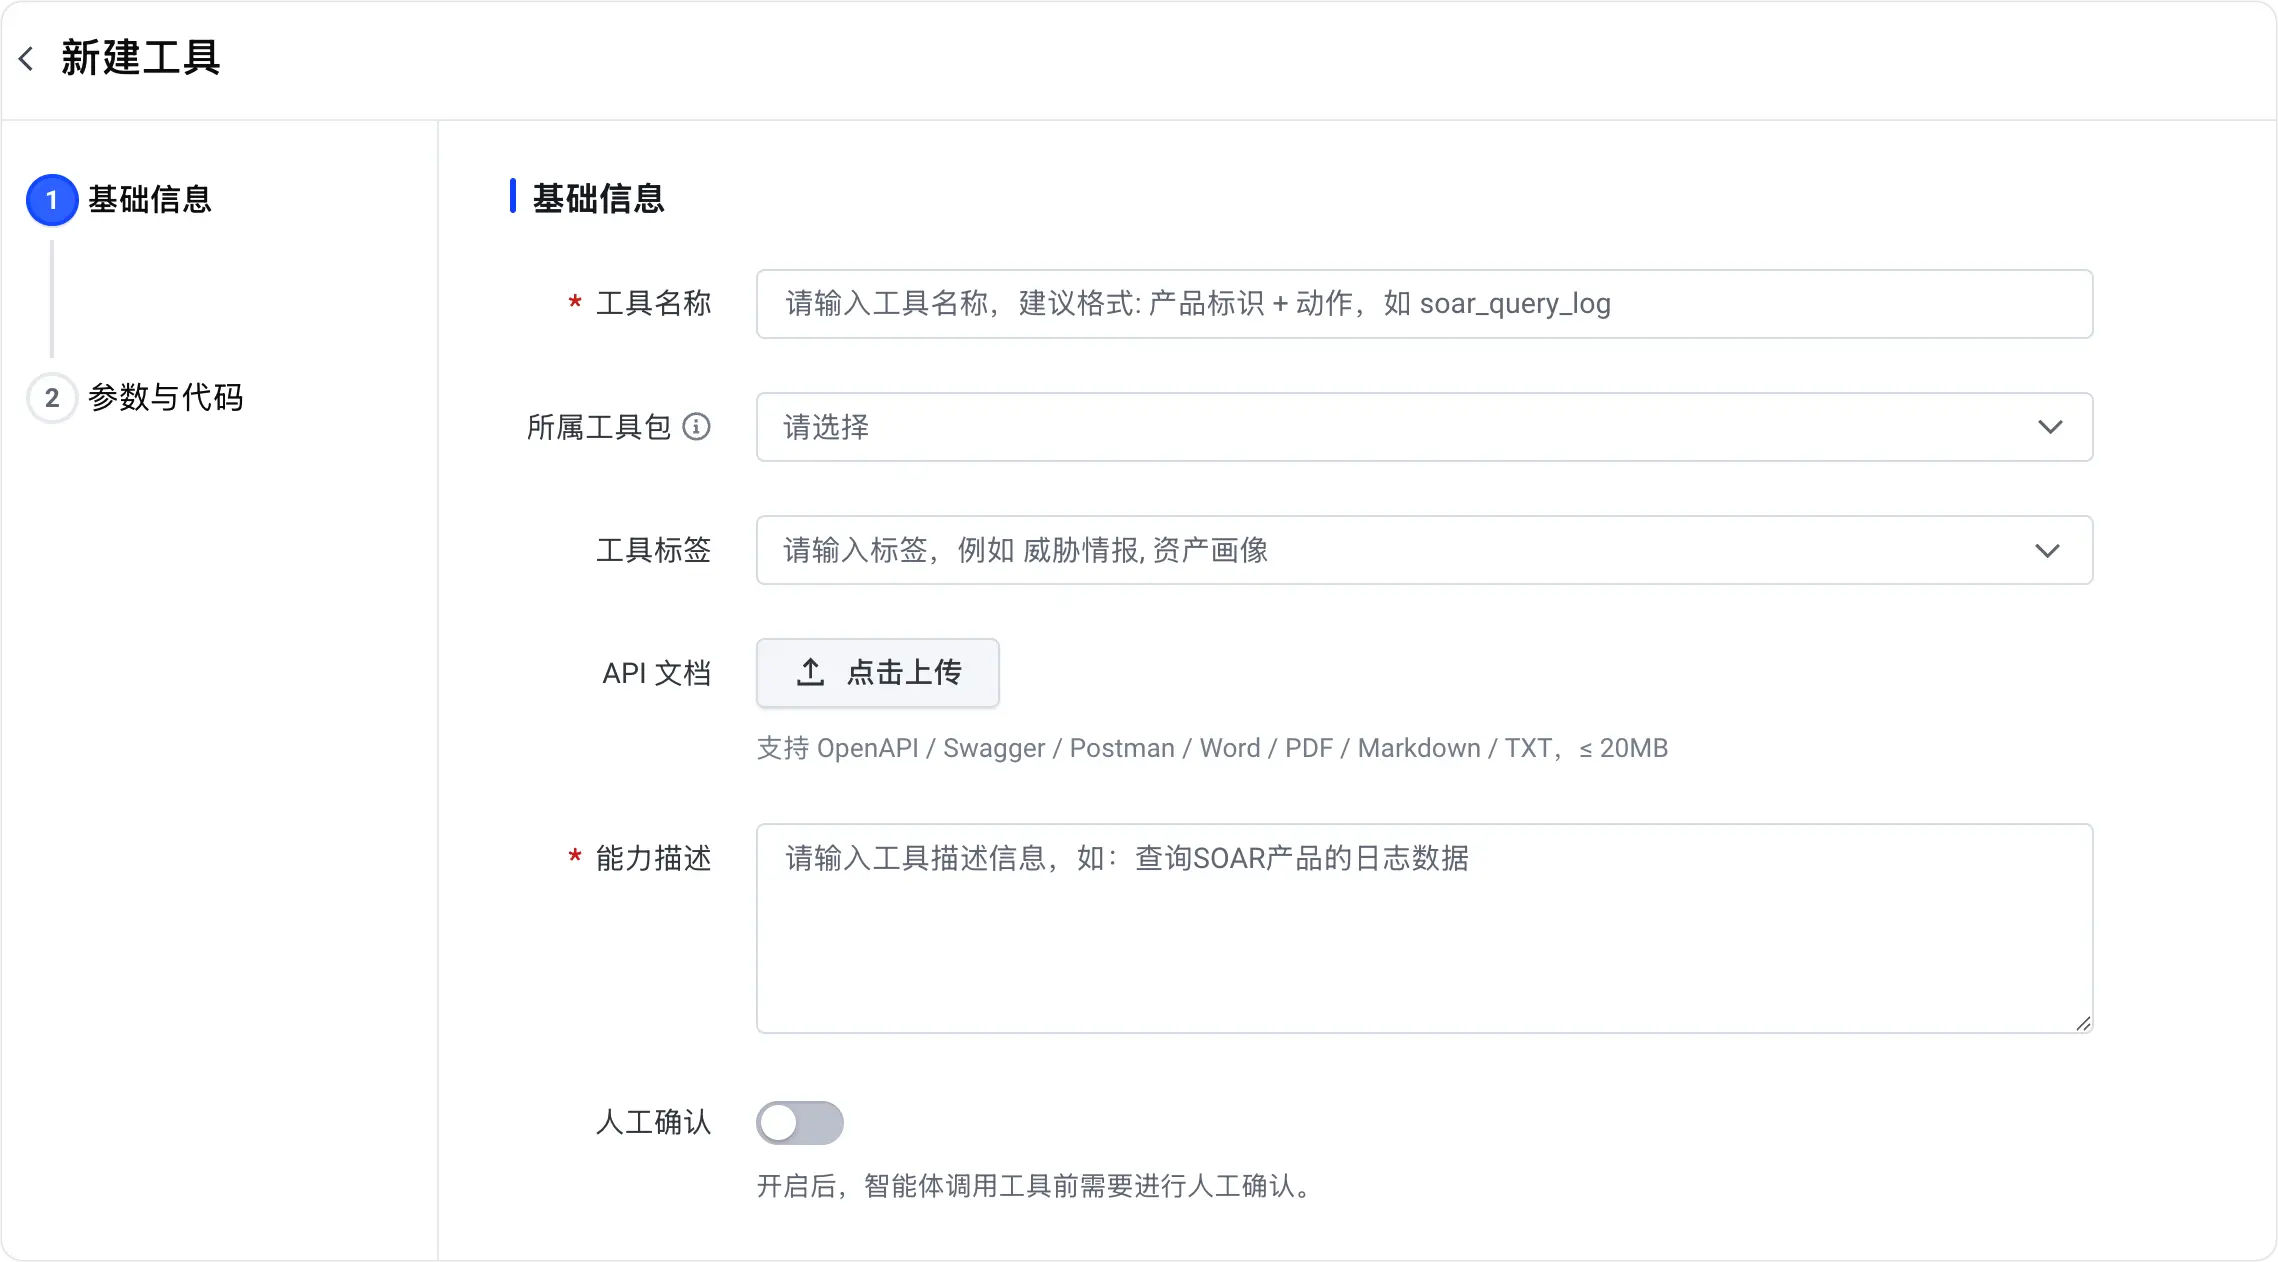2278x1262 pixels.
Task: Toggle the 人工确认 switch
Action: [x=800, y=1123]
